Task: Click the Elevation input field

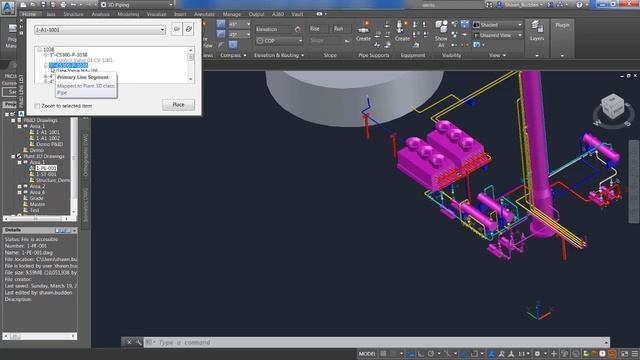Action: pyautogui.click(x=274, y=29)
